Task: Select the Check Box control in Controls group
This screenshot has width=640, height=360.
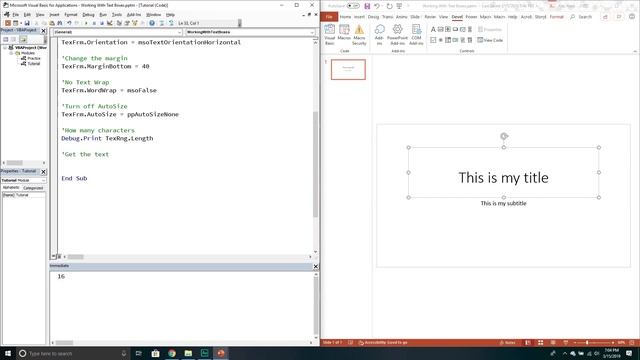Action: (x=433, y=40)
